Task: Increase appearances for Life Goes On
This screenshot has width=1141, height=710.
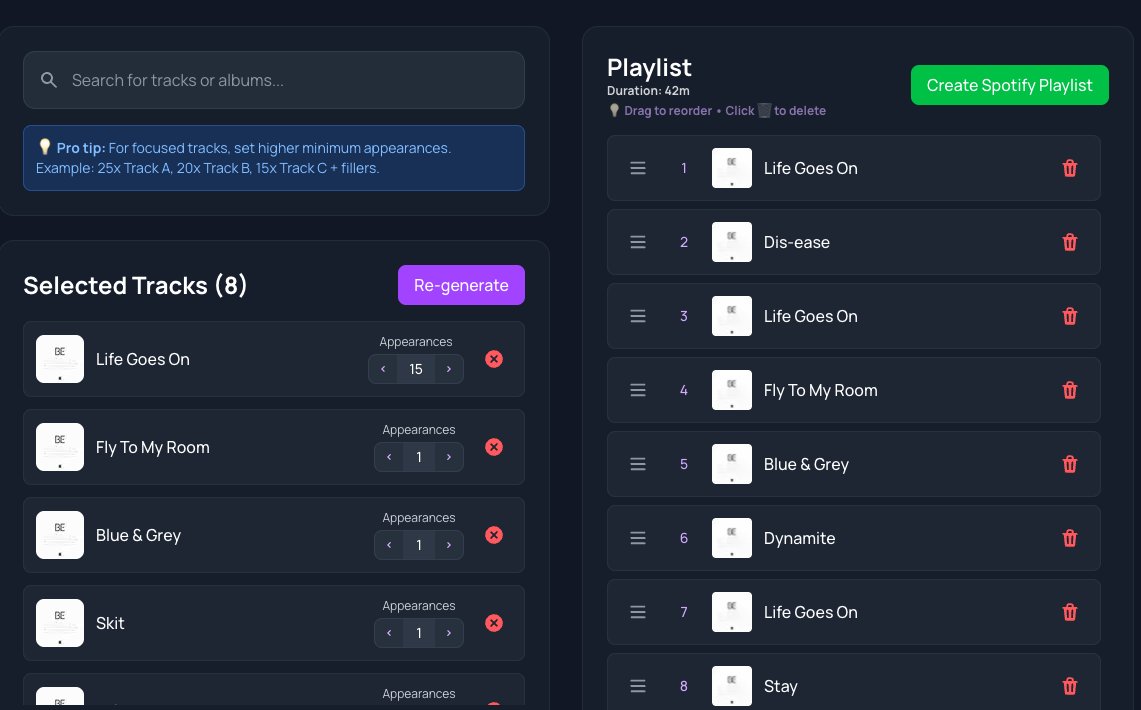Action: [449, 369]
